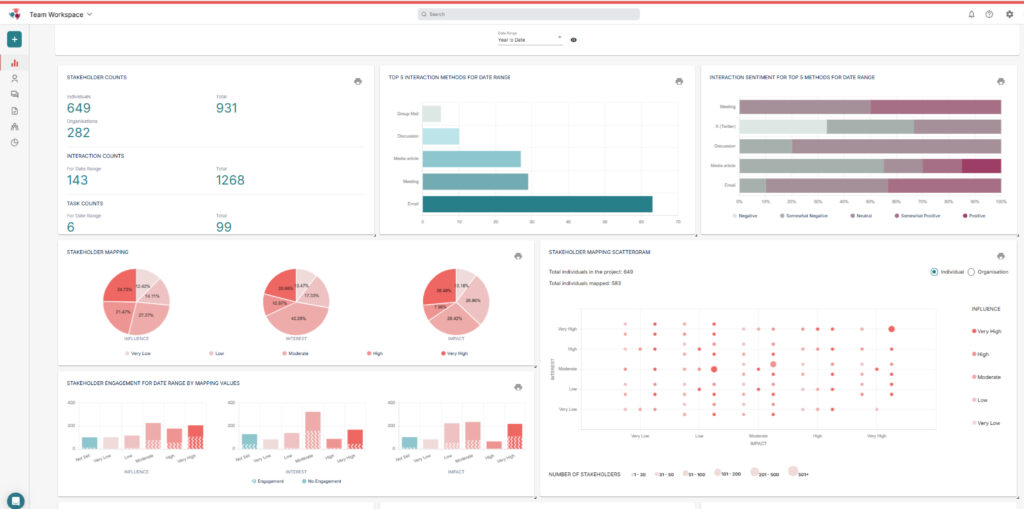Toggle High legend under pie charts

click(374, 353)
